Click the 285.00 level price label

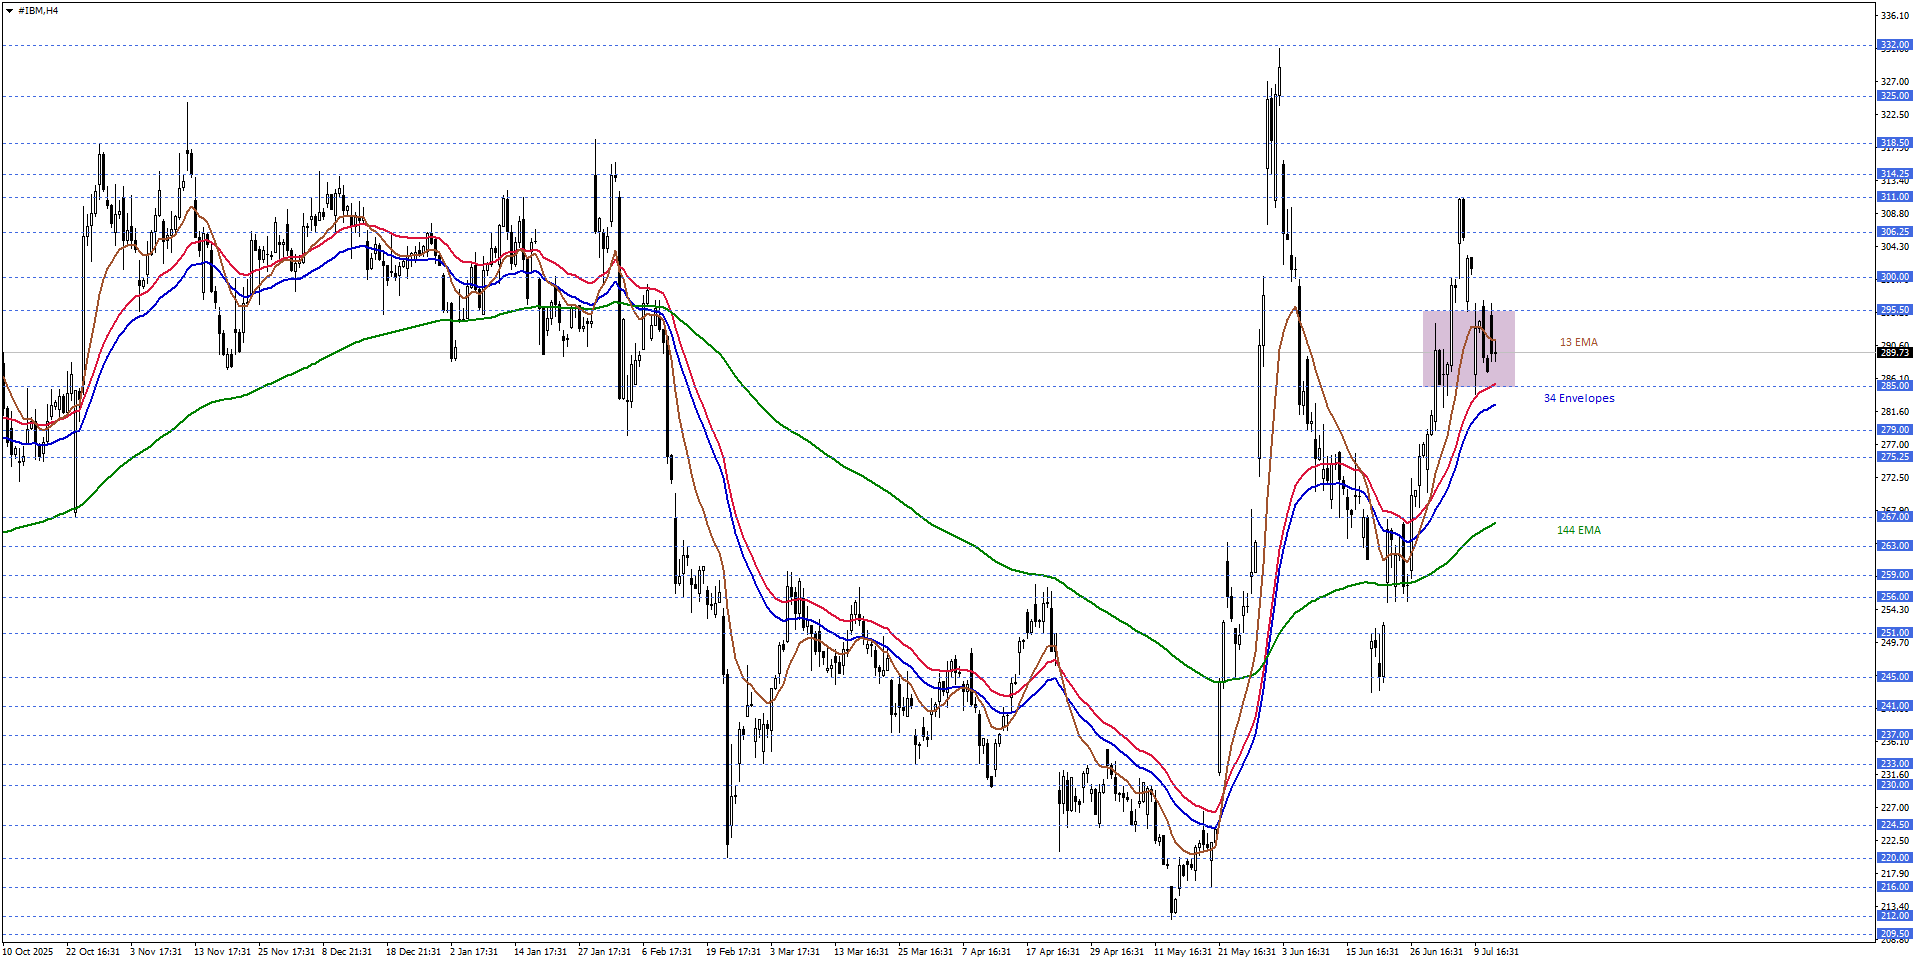tap(1894, 386)
